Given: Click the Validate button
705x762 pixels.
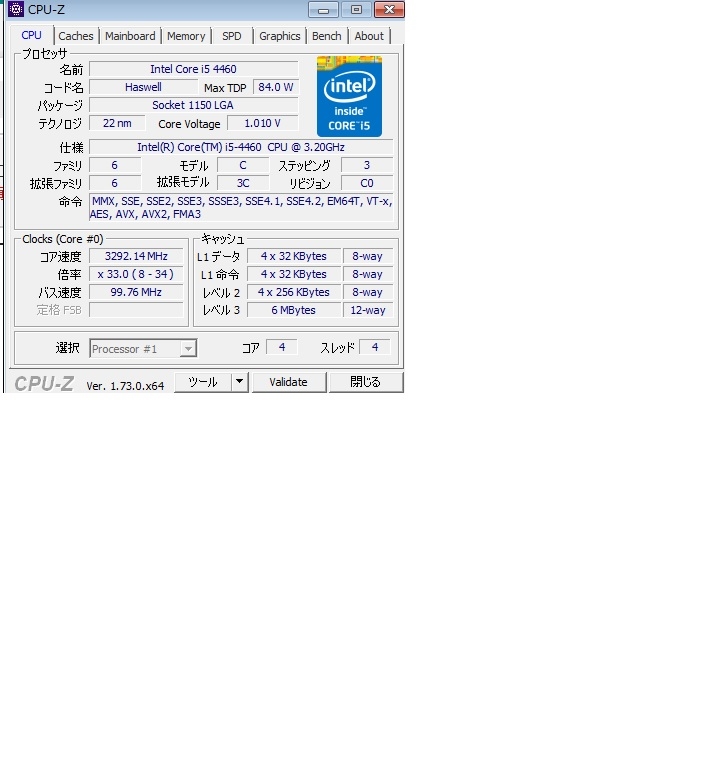Looking at the screenshot, I should (x=289, y=382).
